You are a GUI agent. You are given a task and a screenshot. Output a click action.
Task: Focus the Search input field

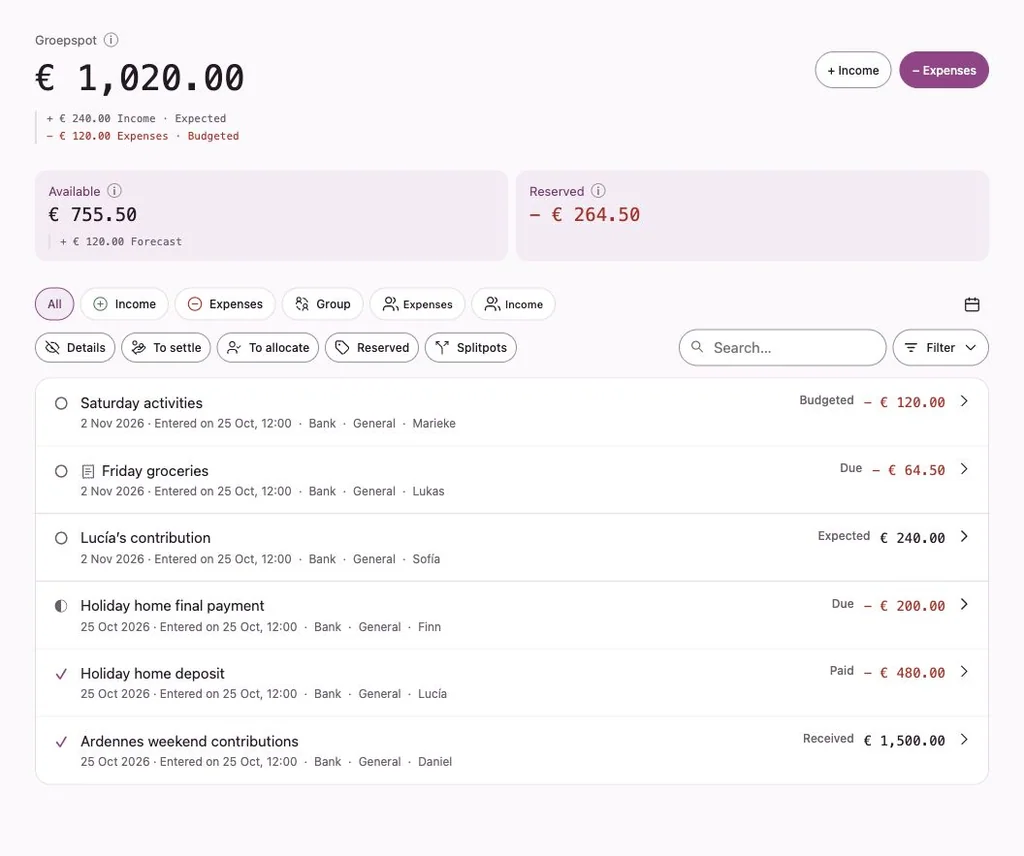(x=782, y=347)
